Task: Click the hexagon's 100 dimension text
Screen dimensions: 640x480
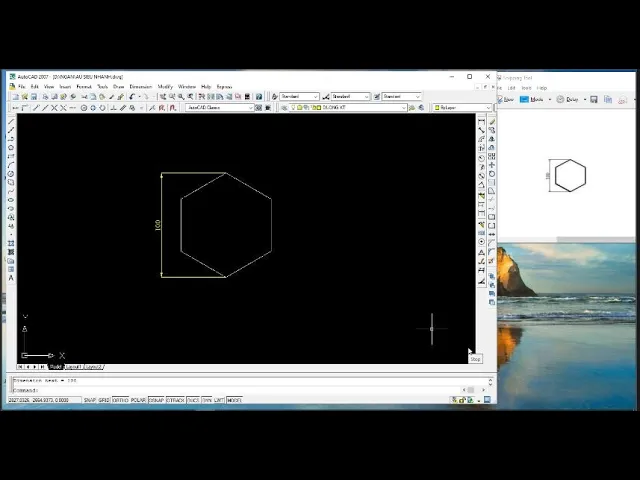Action: point(157,225)
